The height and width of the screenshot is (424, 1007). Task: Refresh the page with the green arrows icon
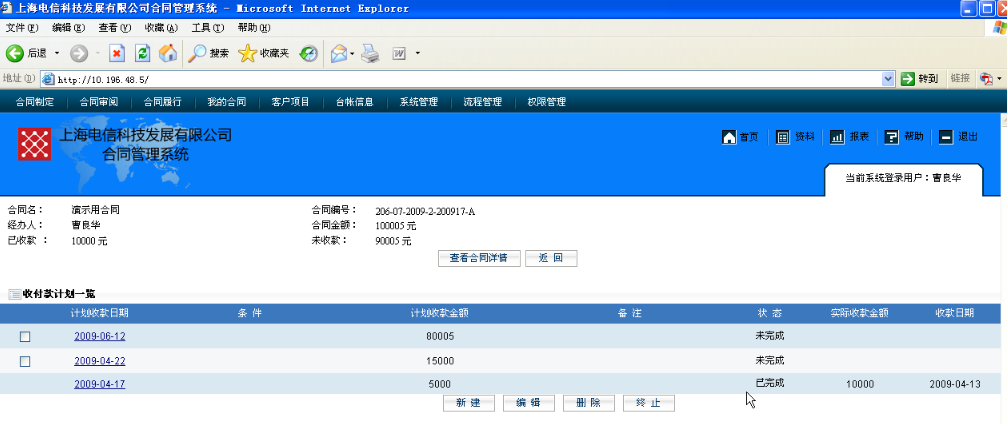coord(142,53)
